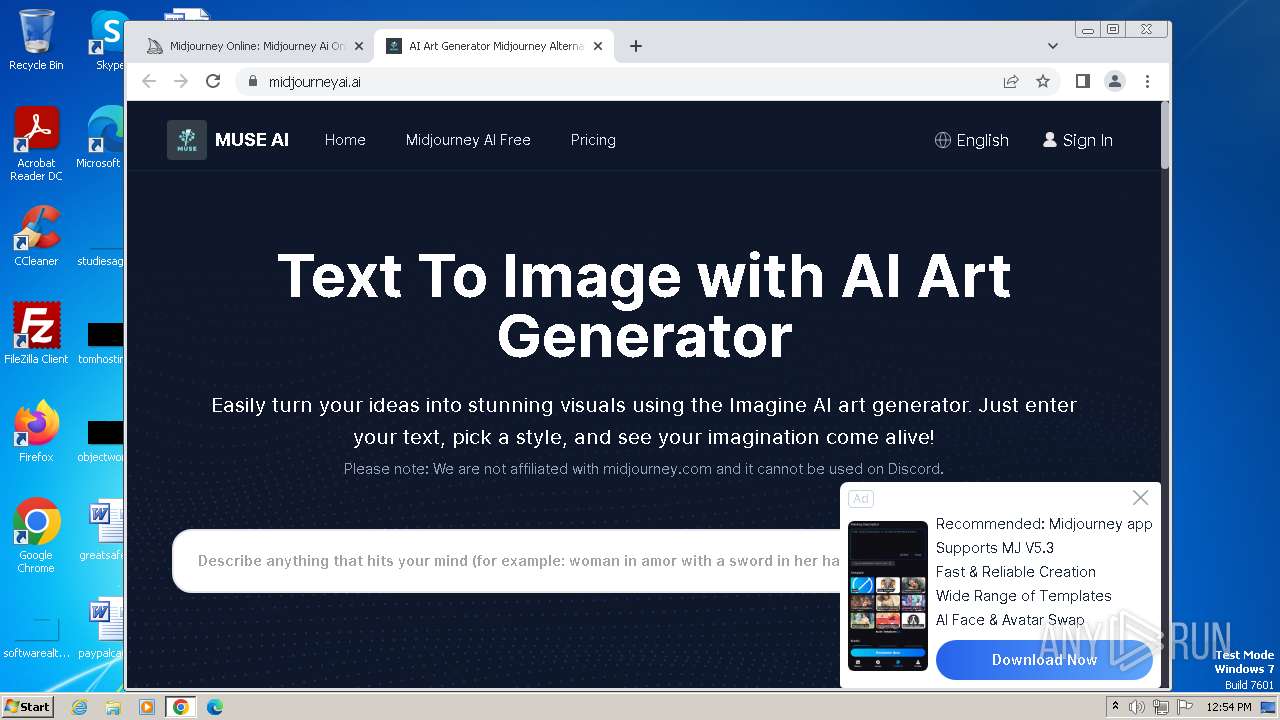The image size is (1280, 720).
Task: Click the network tray icon
Action: [1160, 707]
